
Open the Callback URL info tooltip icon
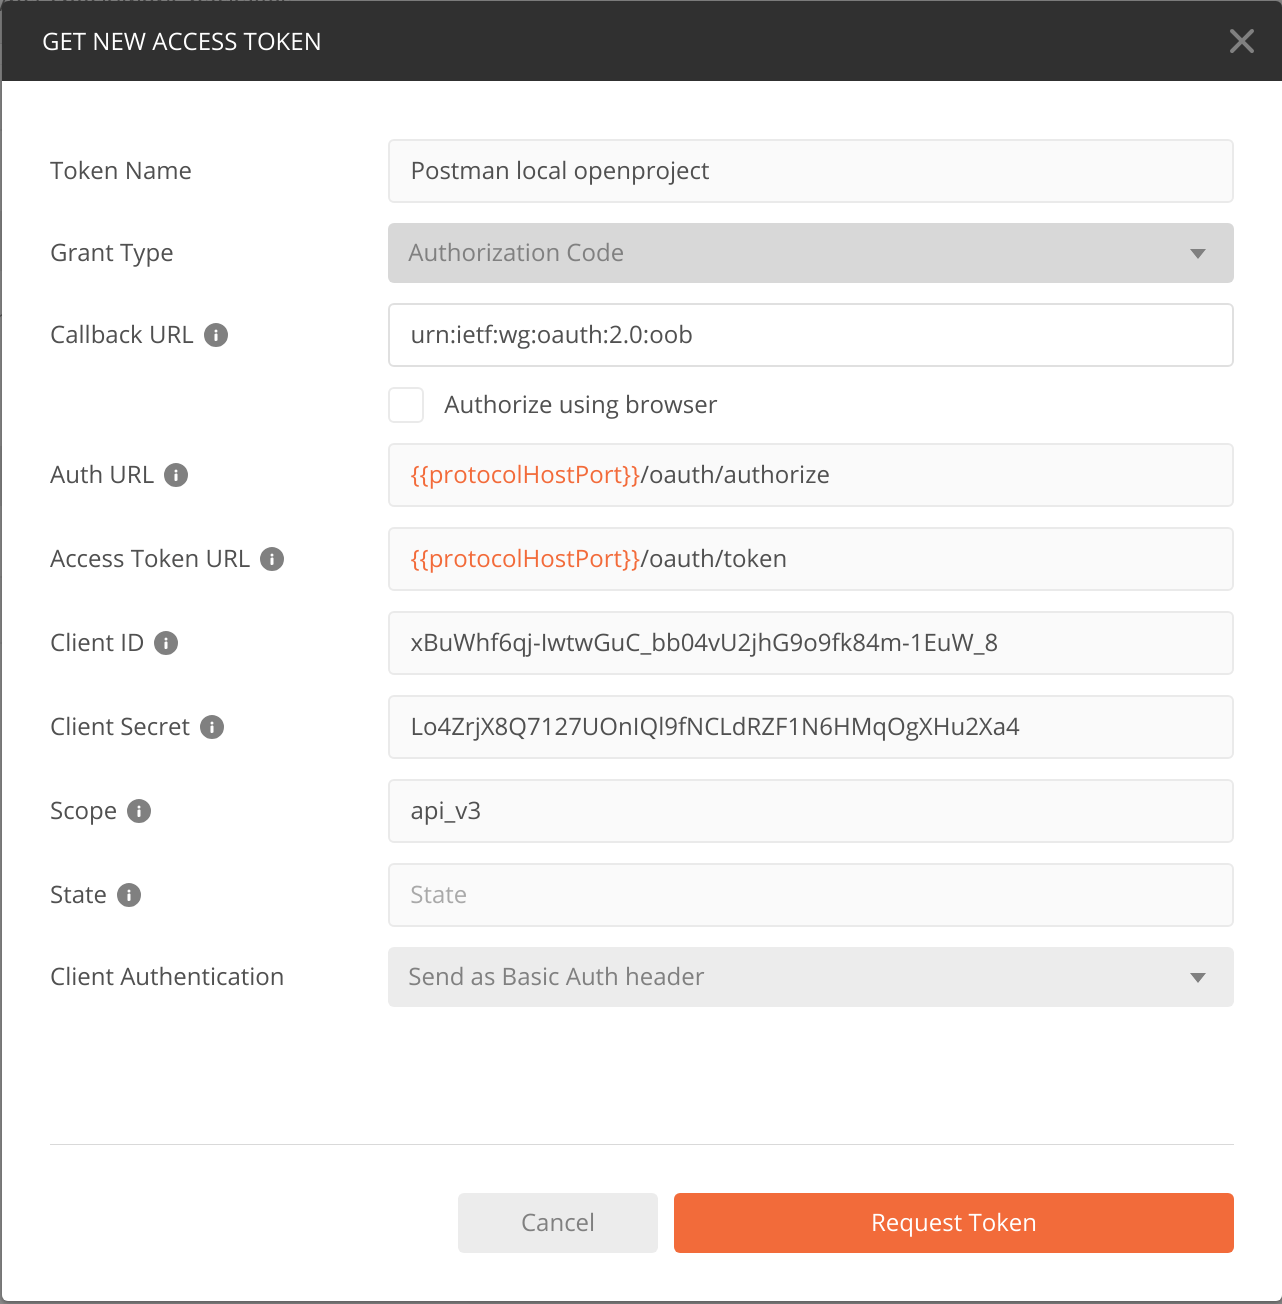(x=216, y=335)
